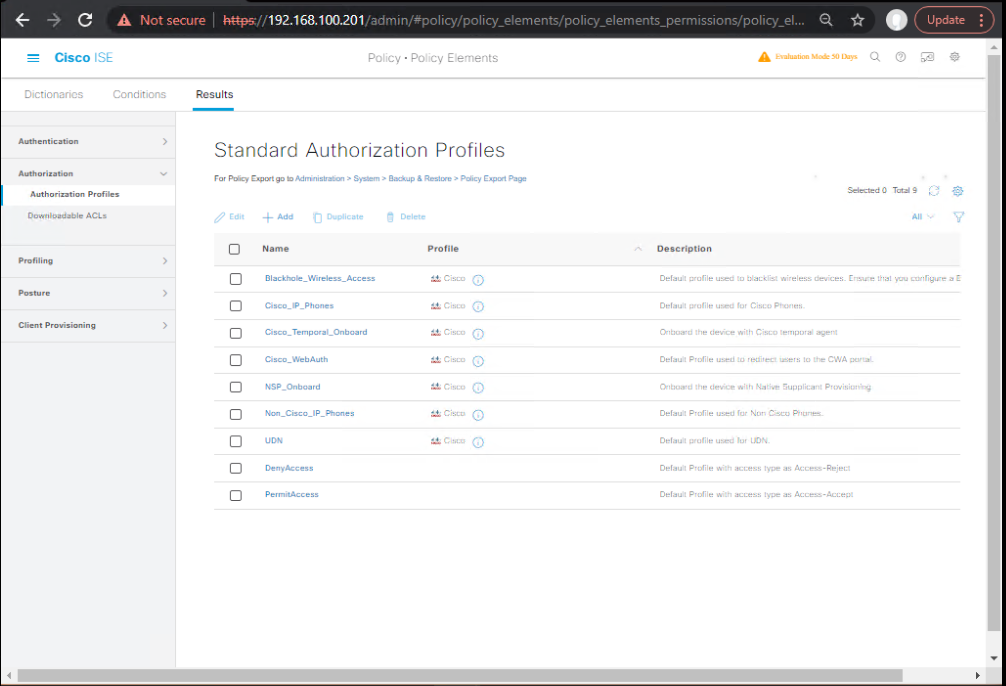This screenshot has height=686, width=1006.
Task: Open the Backup & Restore link
Action: point(420,178)
